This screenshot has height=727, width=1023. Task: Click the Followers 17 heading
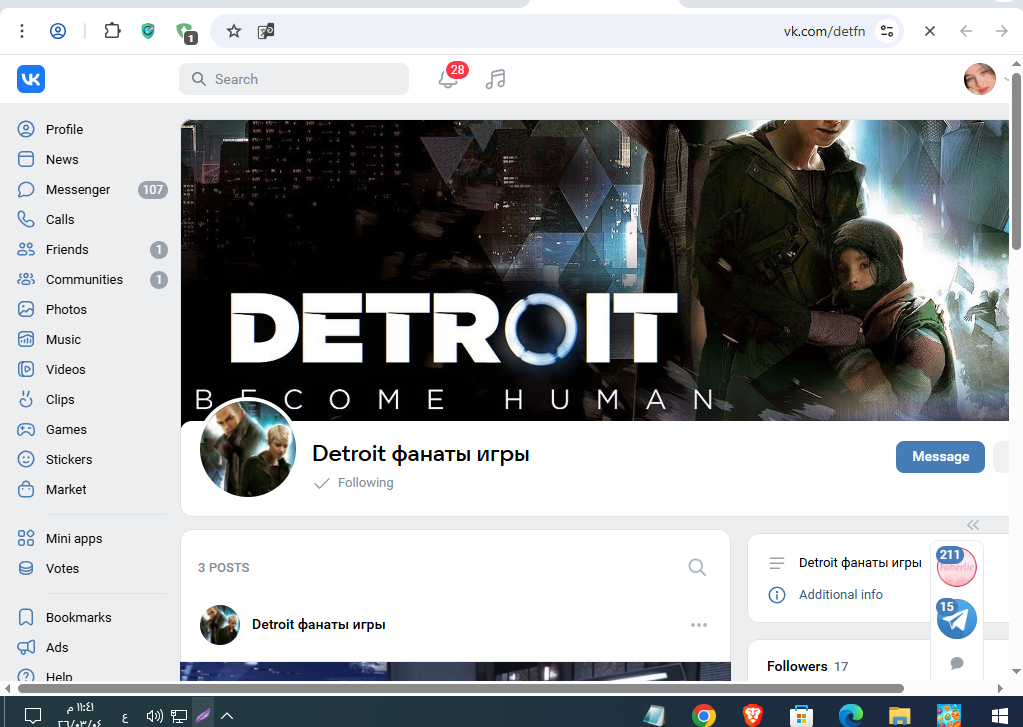click(x=807, y=666)
